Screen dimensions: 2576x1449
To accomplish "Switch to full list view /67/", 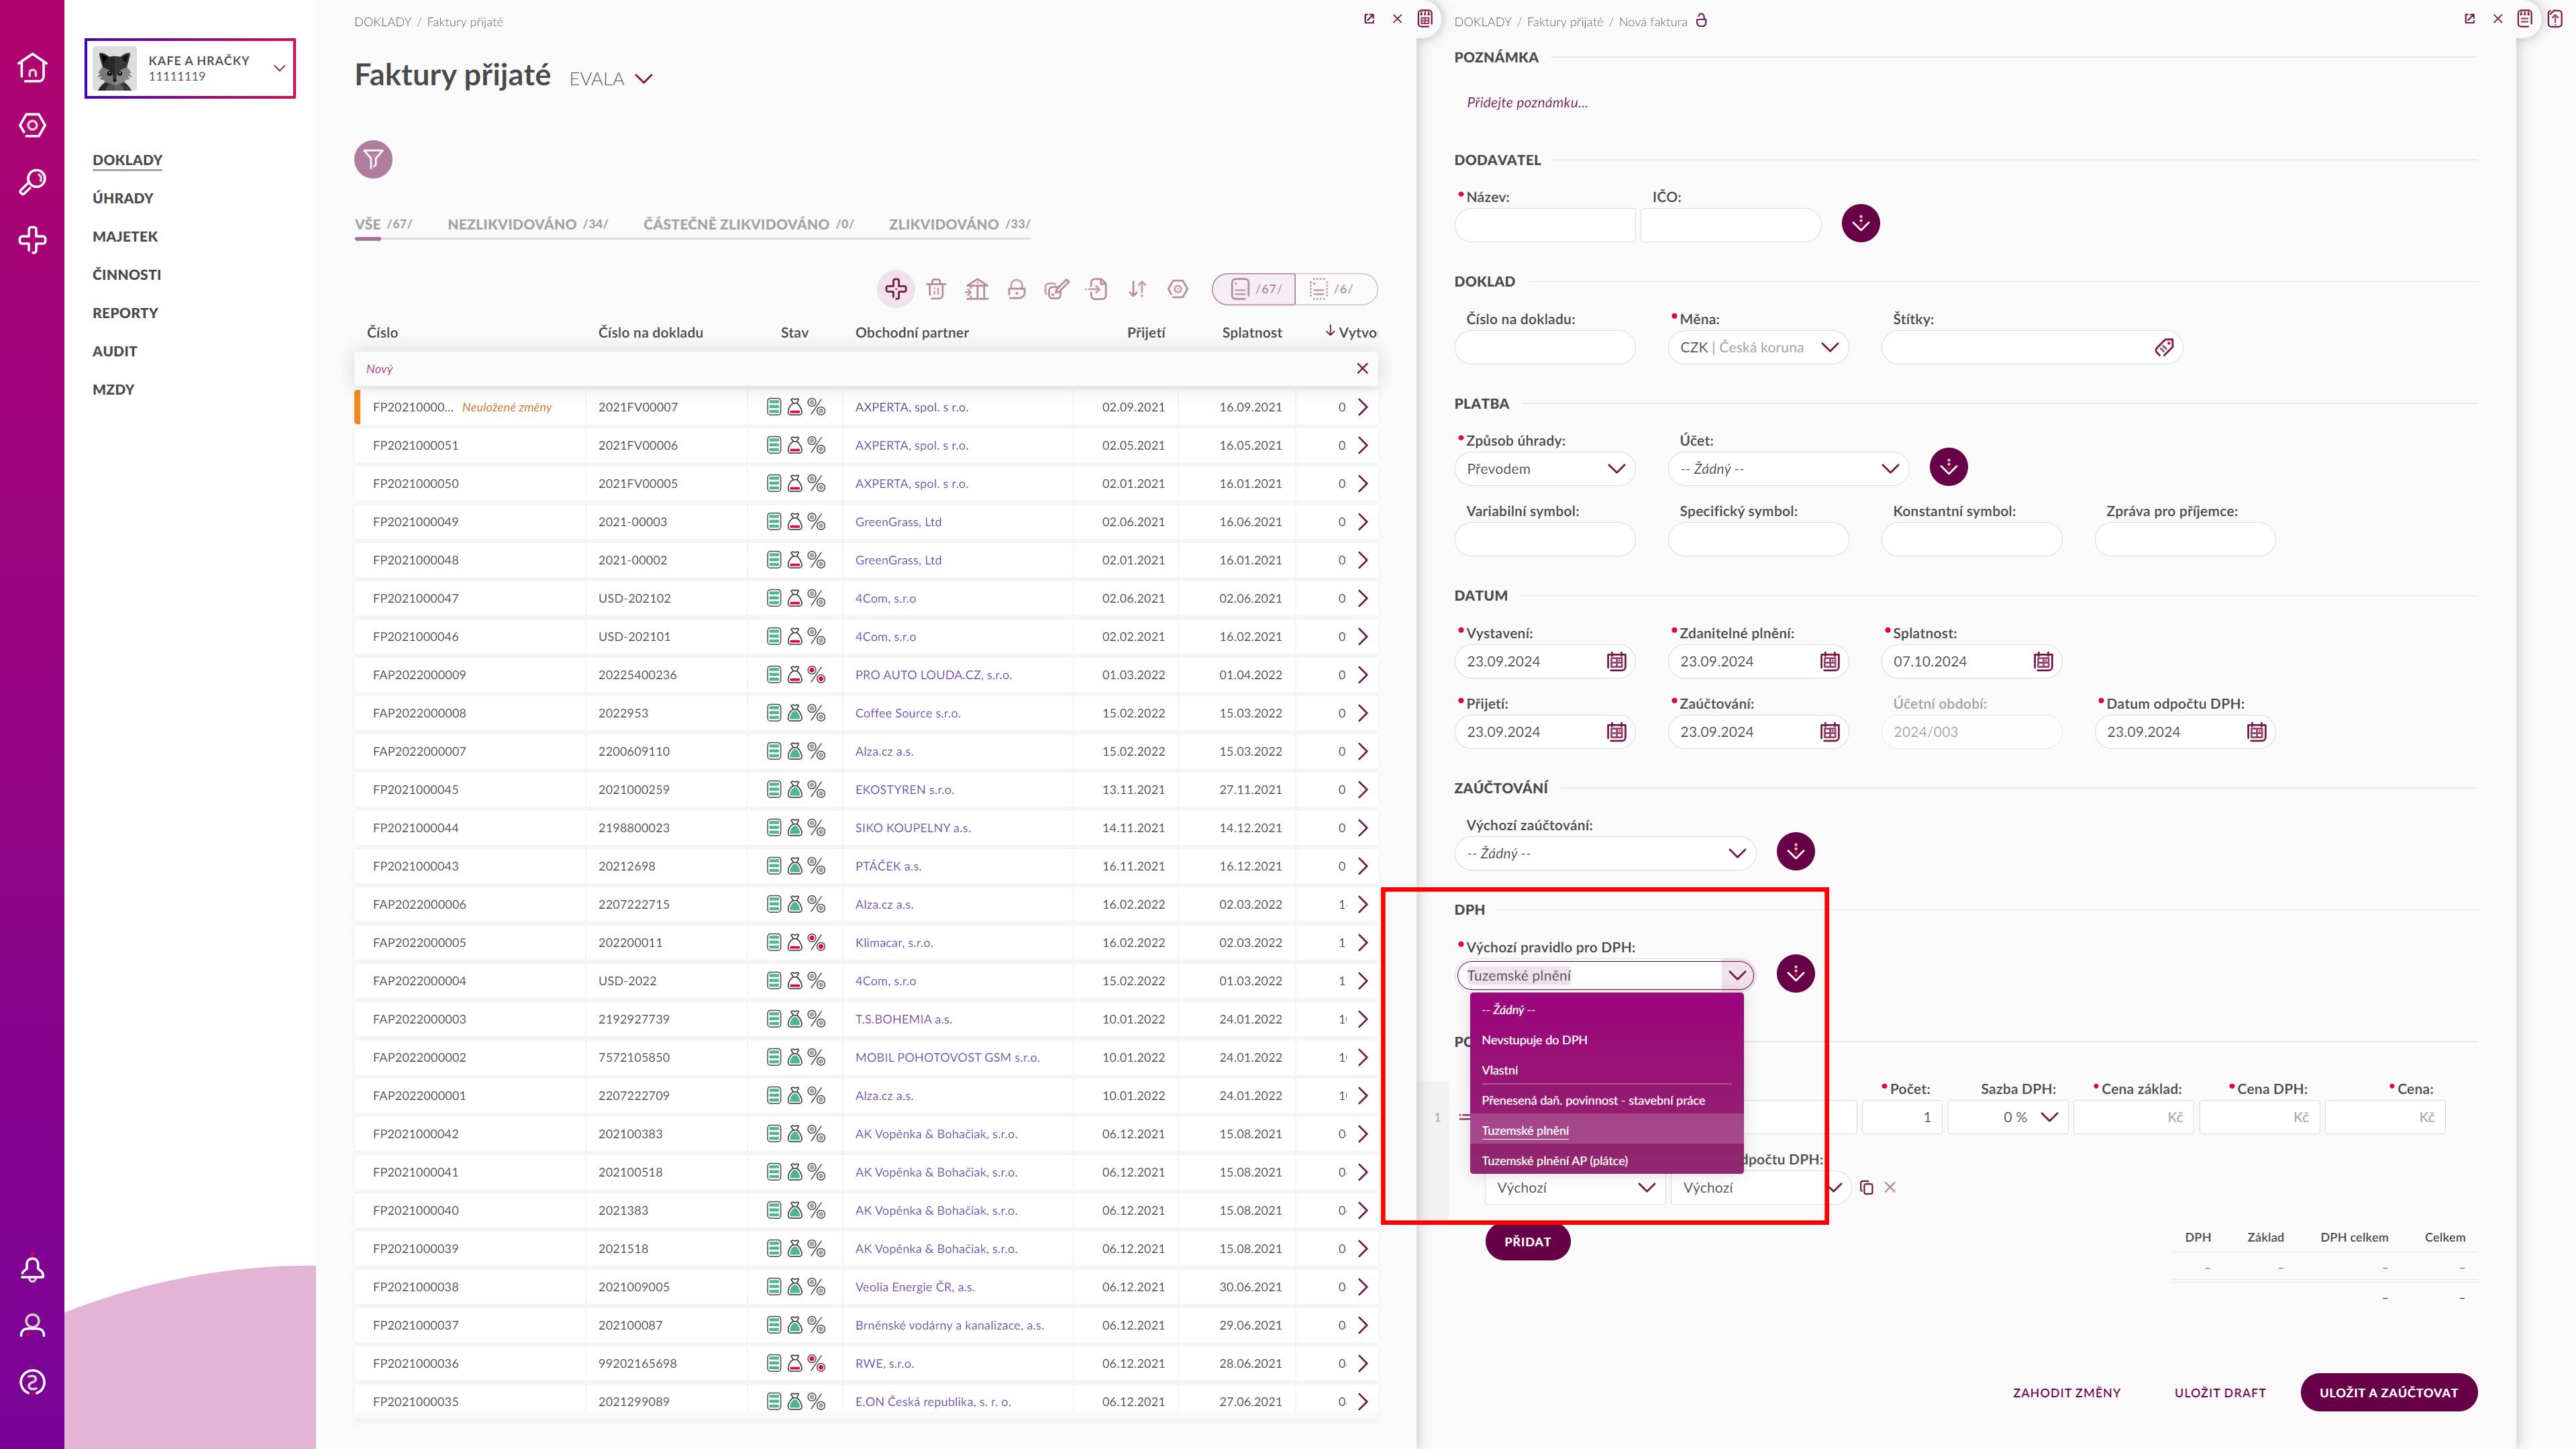I will click(1254, 289).
